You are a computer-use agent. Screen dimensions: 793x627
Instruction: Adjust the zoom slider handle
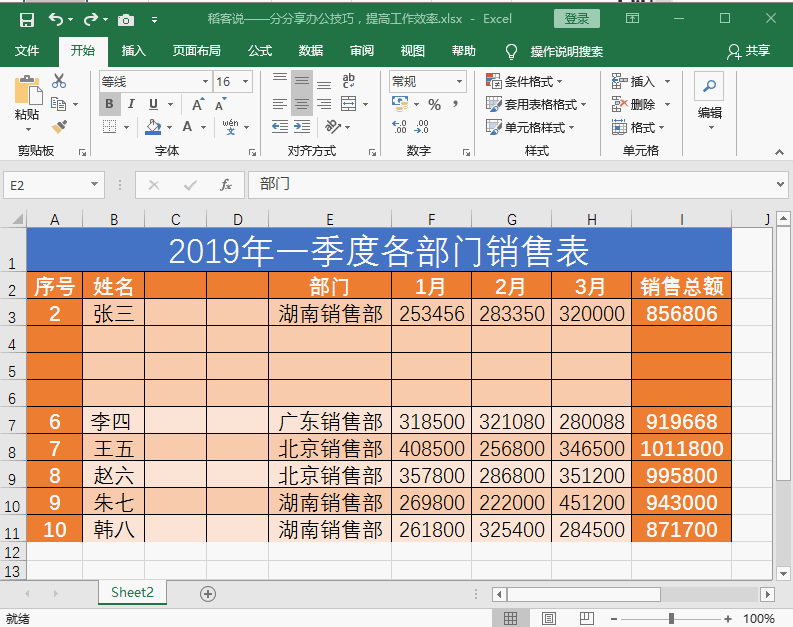[x=671, y=618]
